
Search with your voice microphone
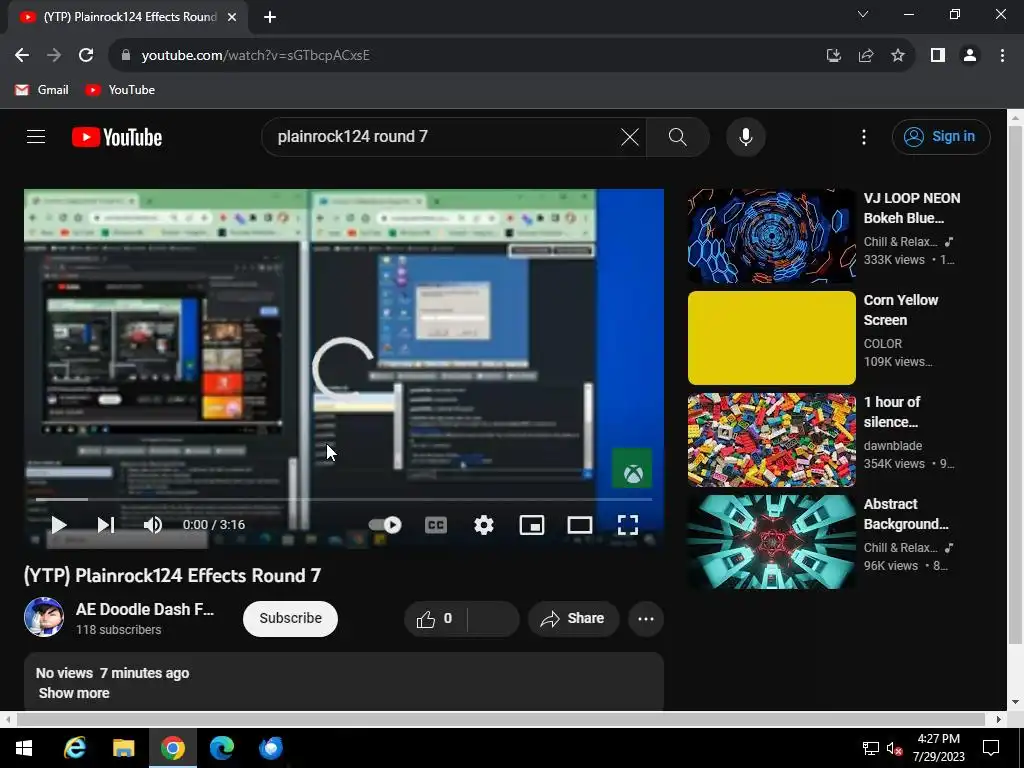pyautogui.click(x=746, y=137)
